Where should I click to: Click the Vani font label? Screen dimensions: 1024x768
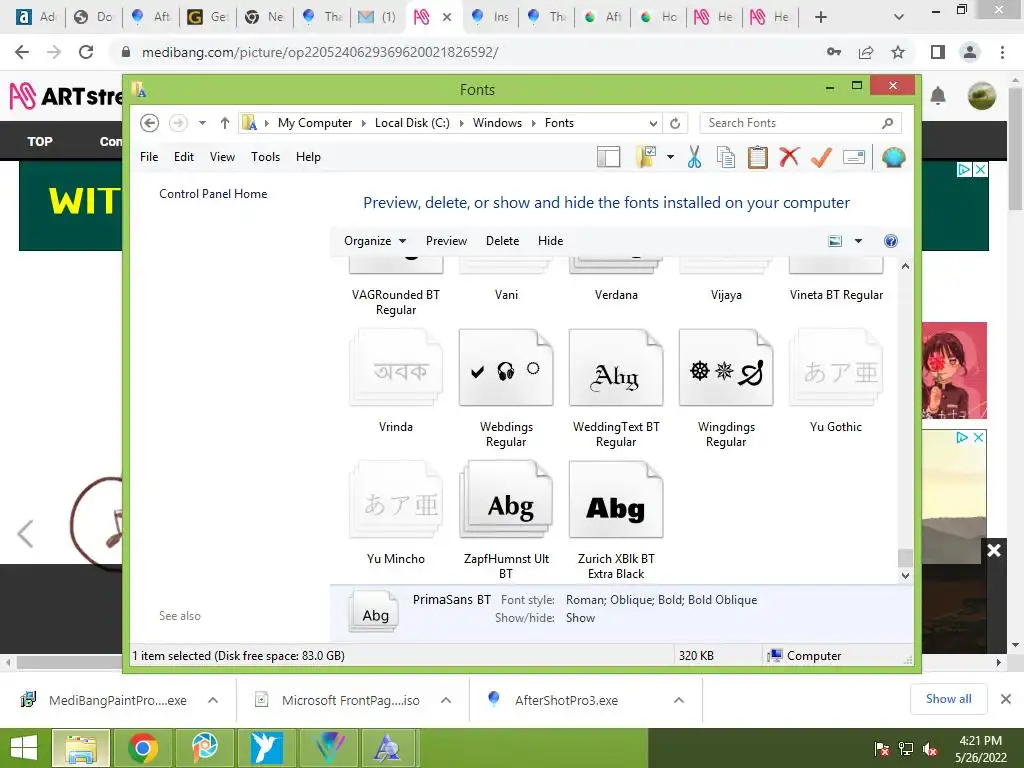506,295
